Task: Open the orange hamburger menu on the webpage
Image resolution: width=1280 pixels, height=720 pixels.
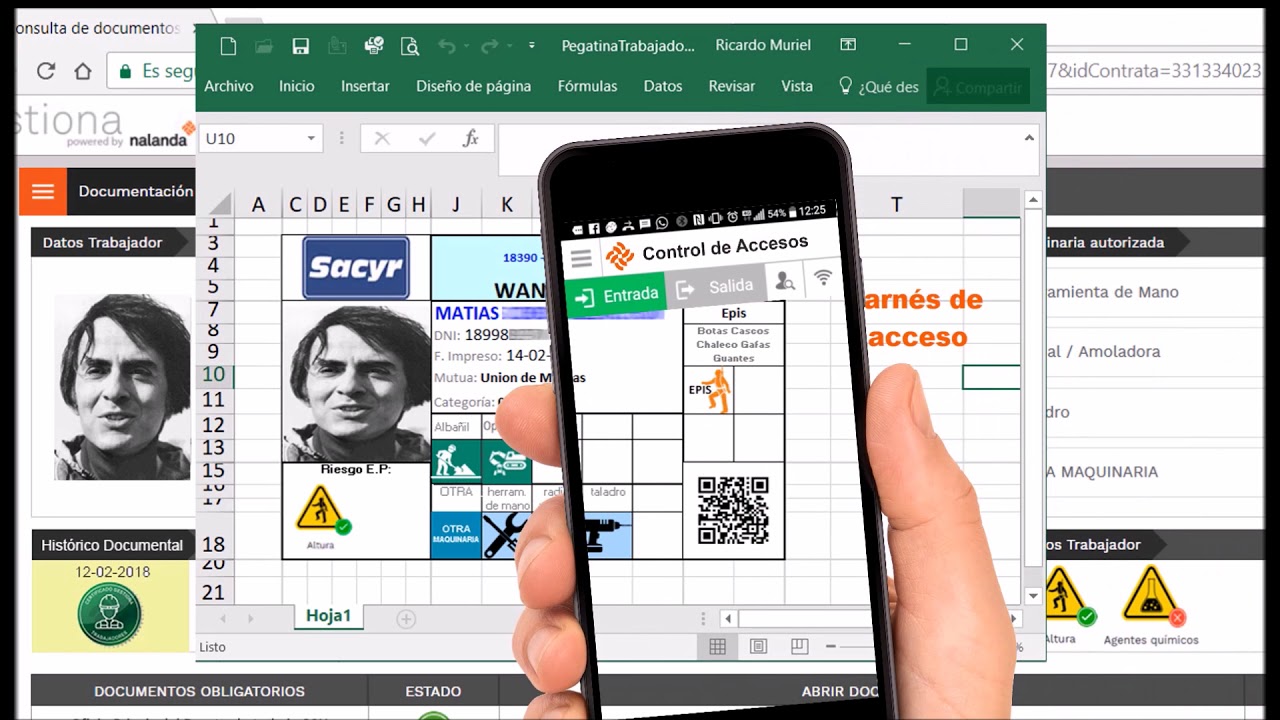Action: pyautogui.click(x=43, y=191)
